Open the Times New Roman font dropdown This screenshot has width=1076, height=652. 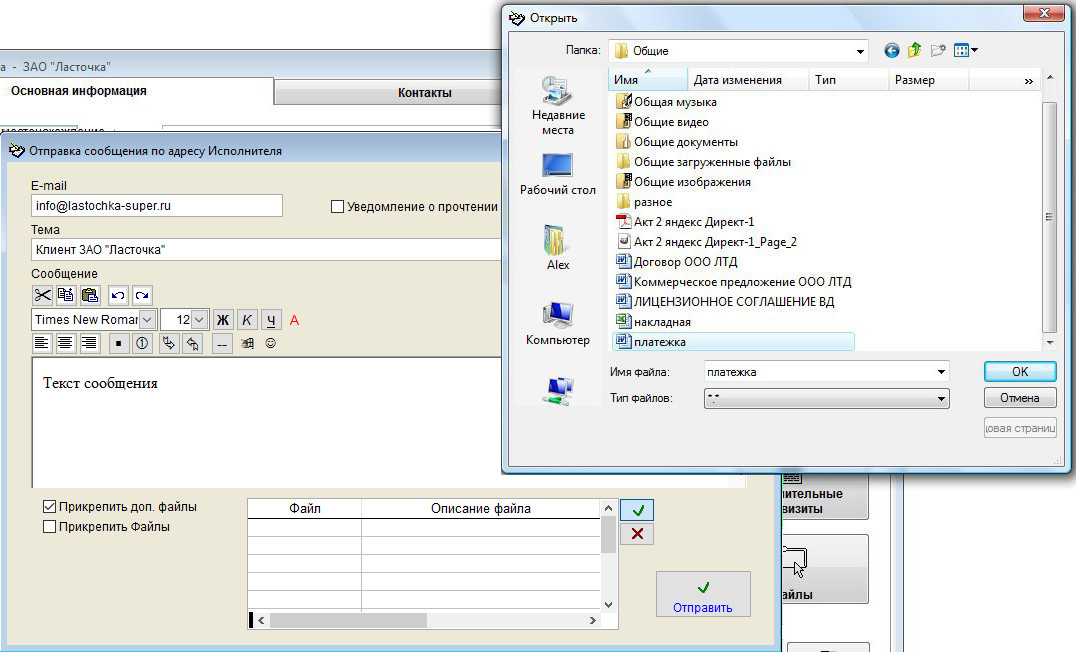[x=147, y=320]
